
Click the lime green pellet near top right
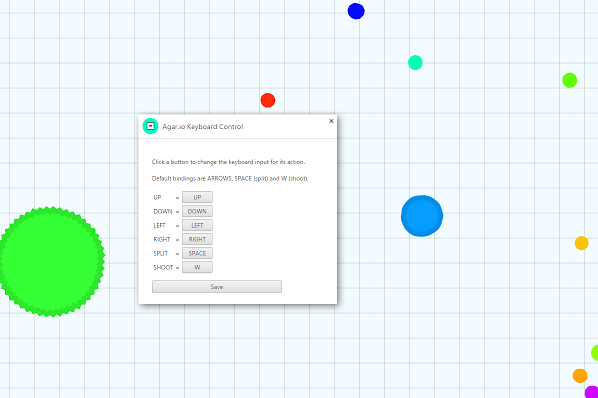point(569,80)
